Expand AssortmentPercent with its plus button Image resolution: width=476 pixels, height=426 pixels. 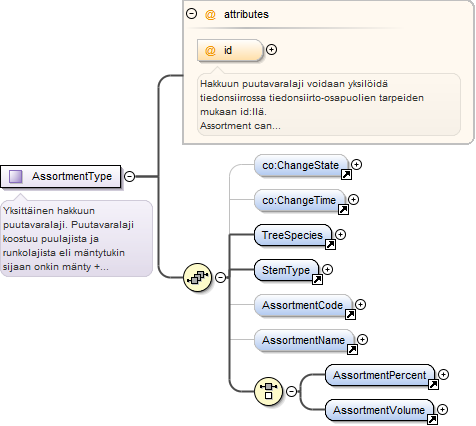point(443,375)
